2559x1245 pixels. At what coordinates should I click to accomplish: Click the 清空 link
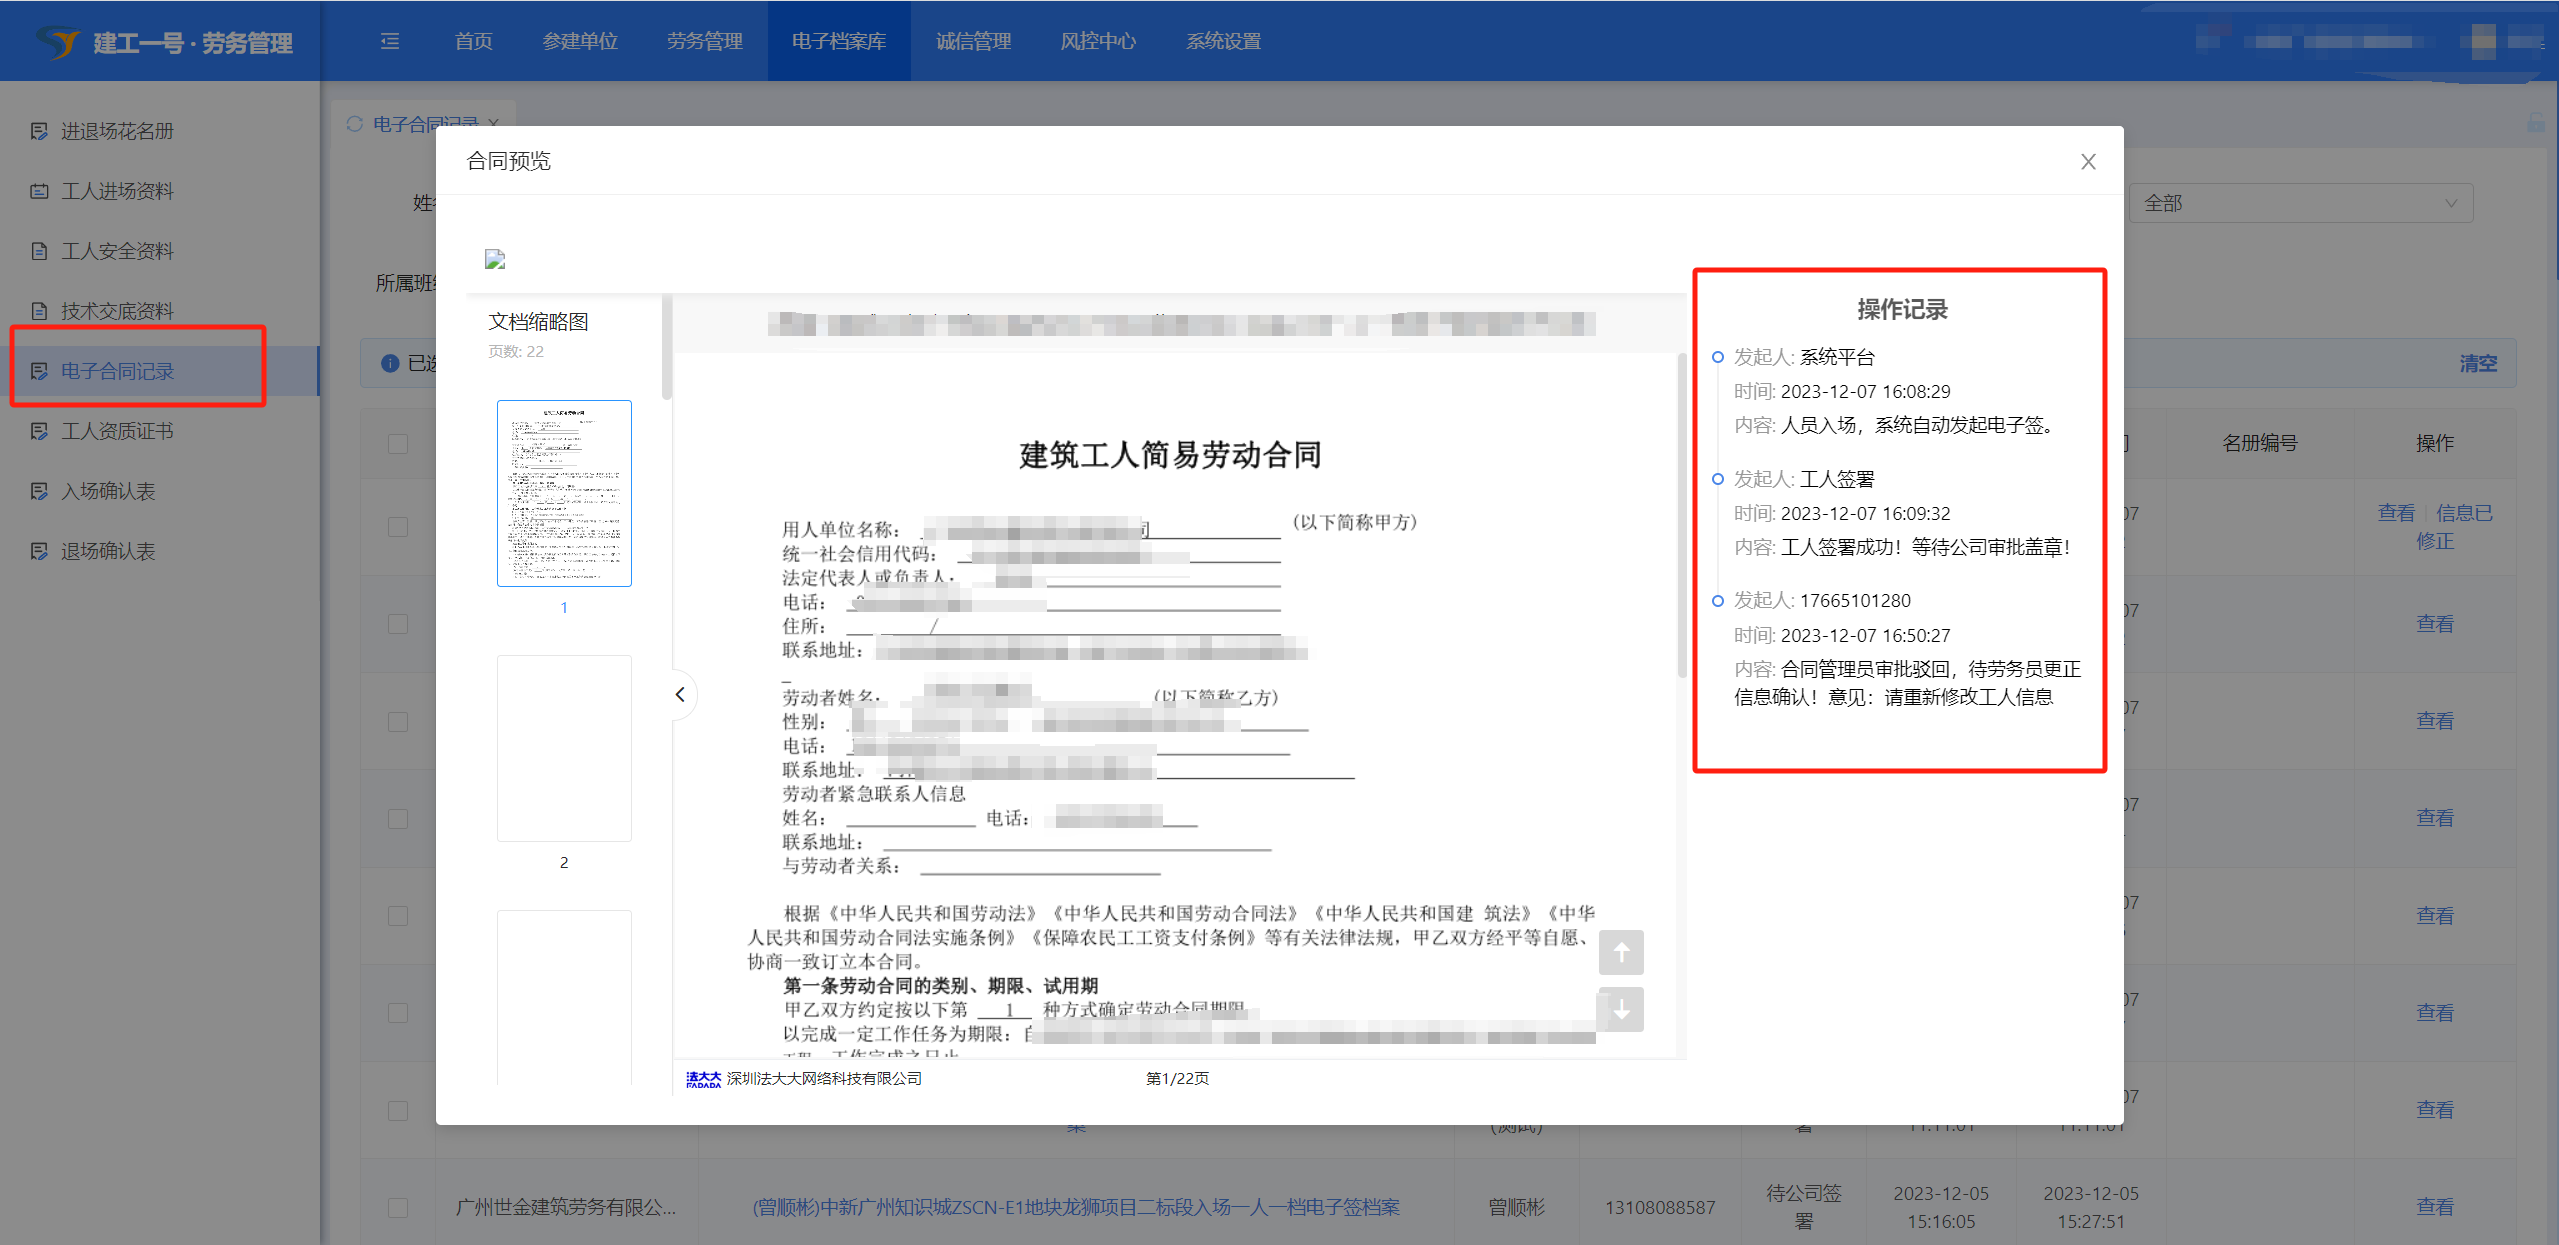click(2477, 363)
